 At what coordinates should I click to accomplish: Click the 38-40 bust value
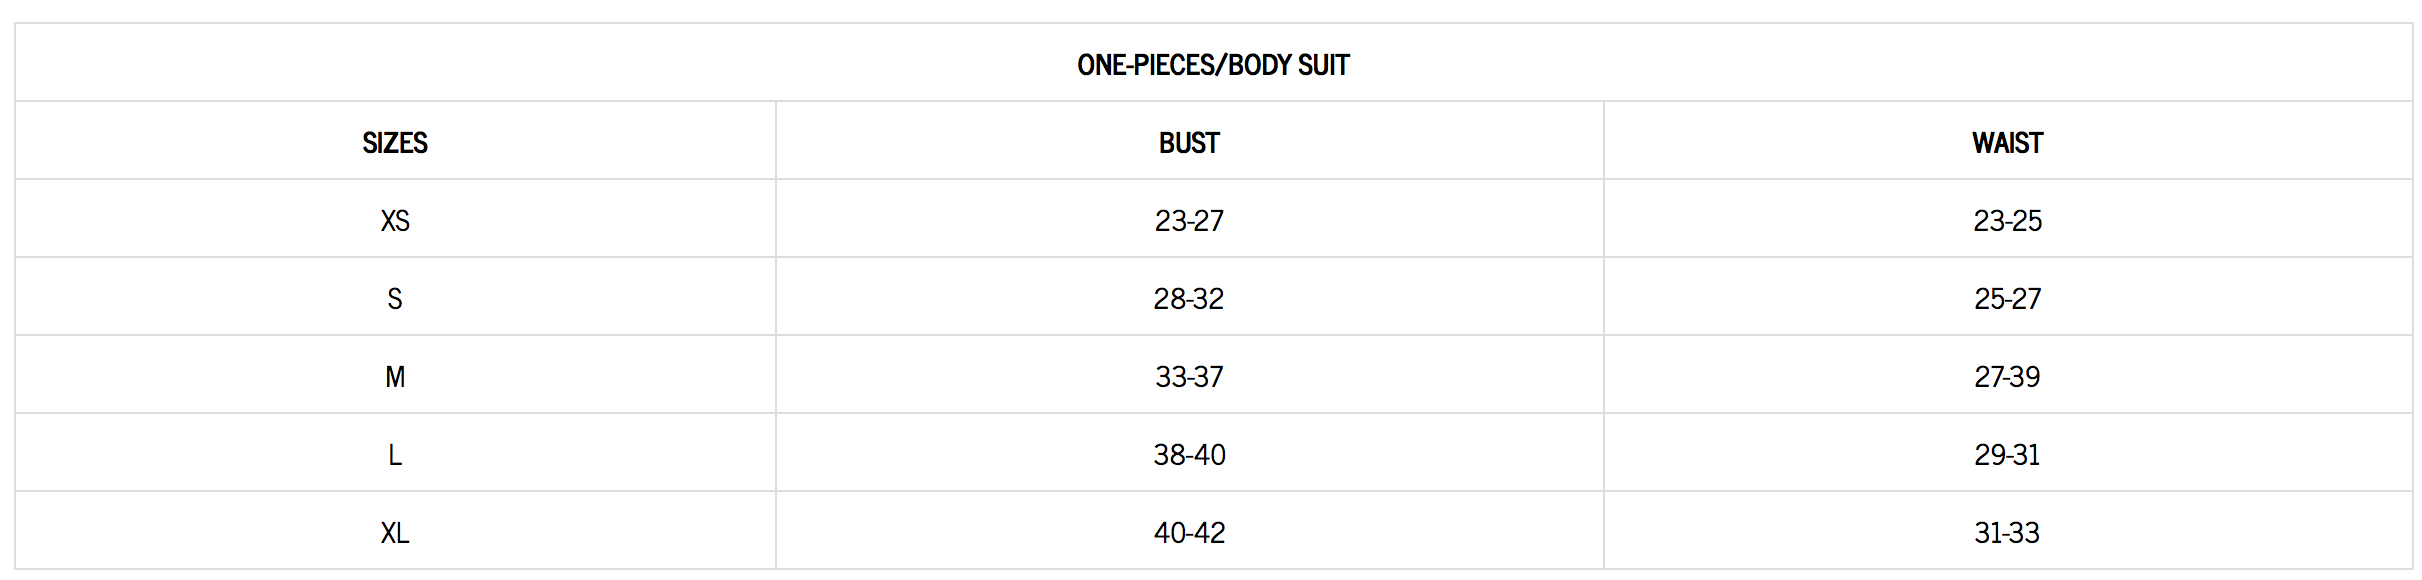(x=1189, y=455)
